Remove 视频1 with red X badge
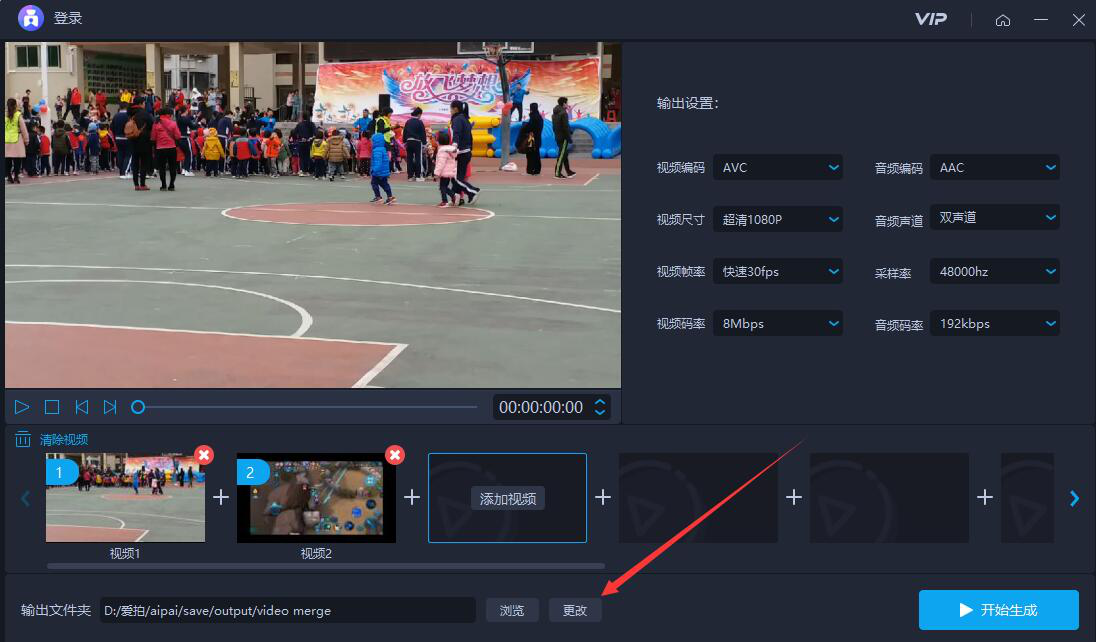The image size is (1096, 642). (x=203, y=455)
